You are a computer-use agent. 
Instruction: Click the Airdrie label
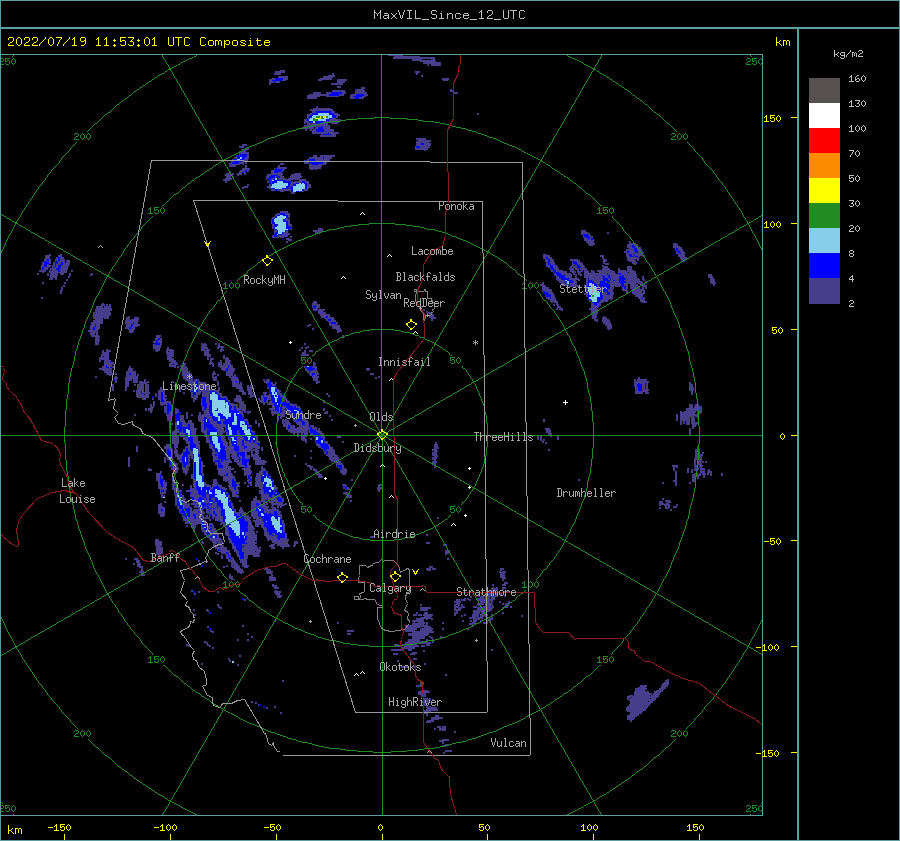(394, 534)
